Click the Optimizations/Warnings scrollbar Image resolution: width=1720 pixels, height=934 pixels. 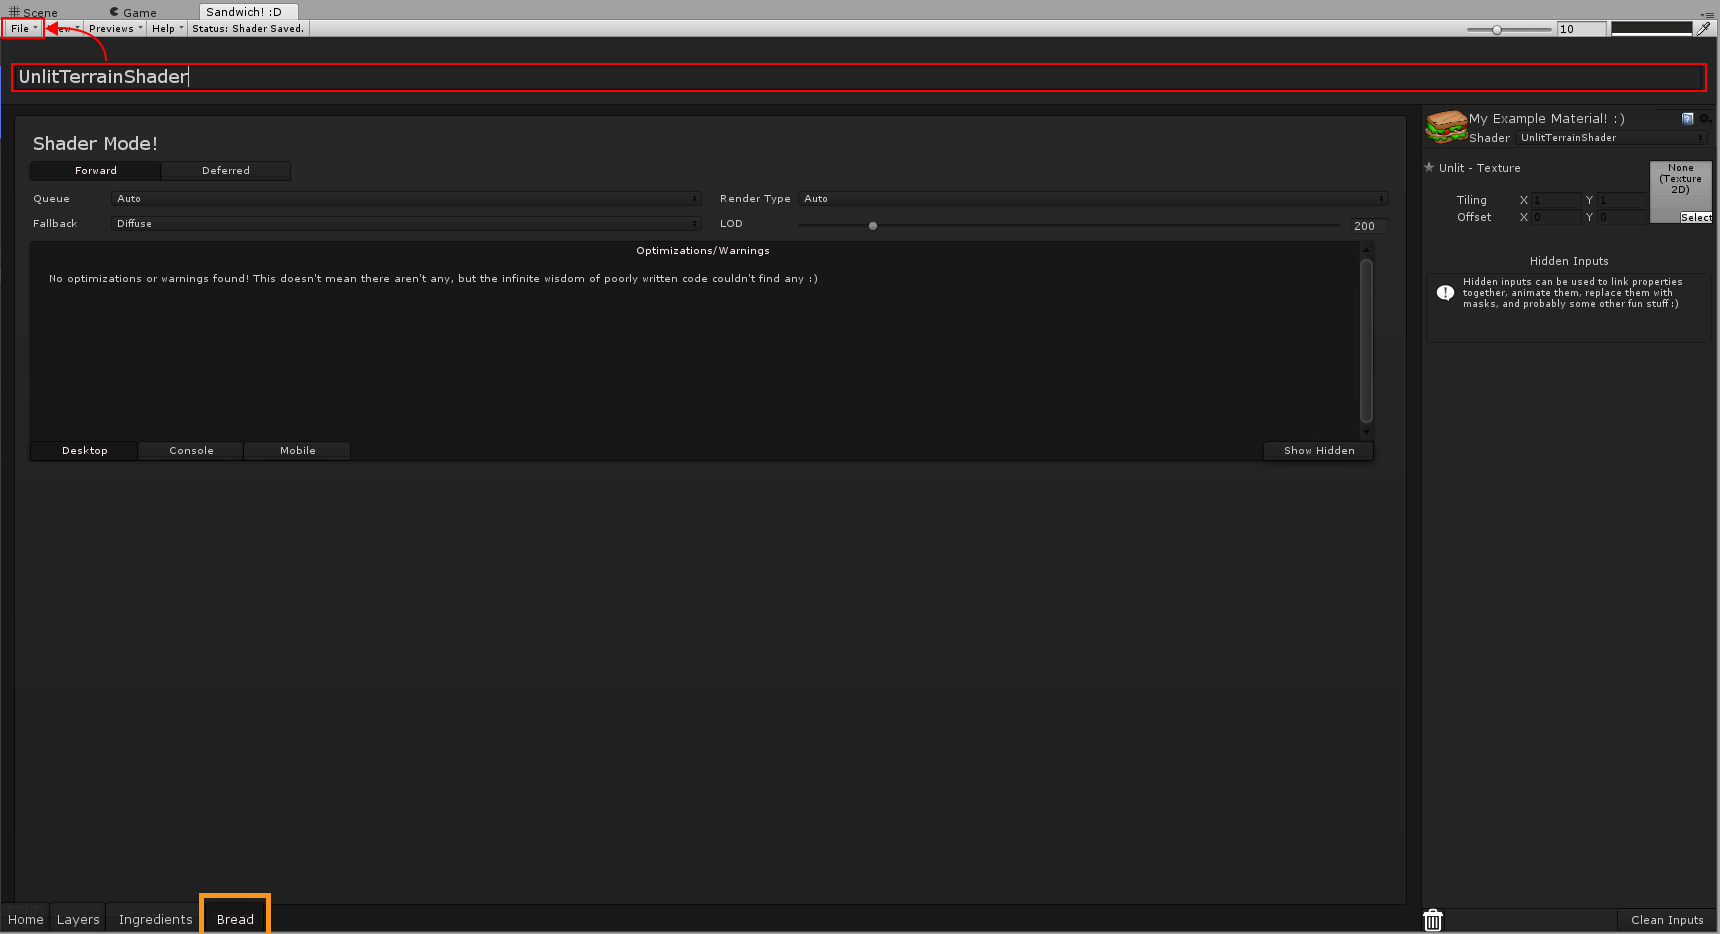pos(1366,341)
